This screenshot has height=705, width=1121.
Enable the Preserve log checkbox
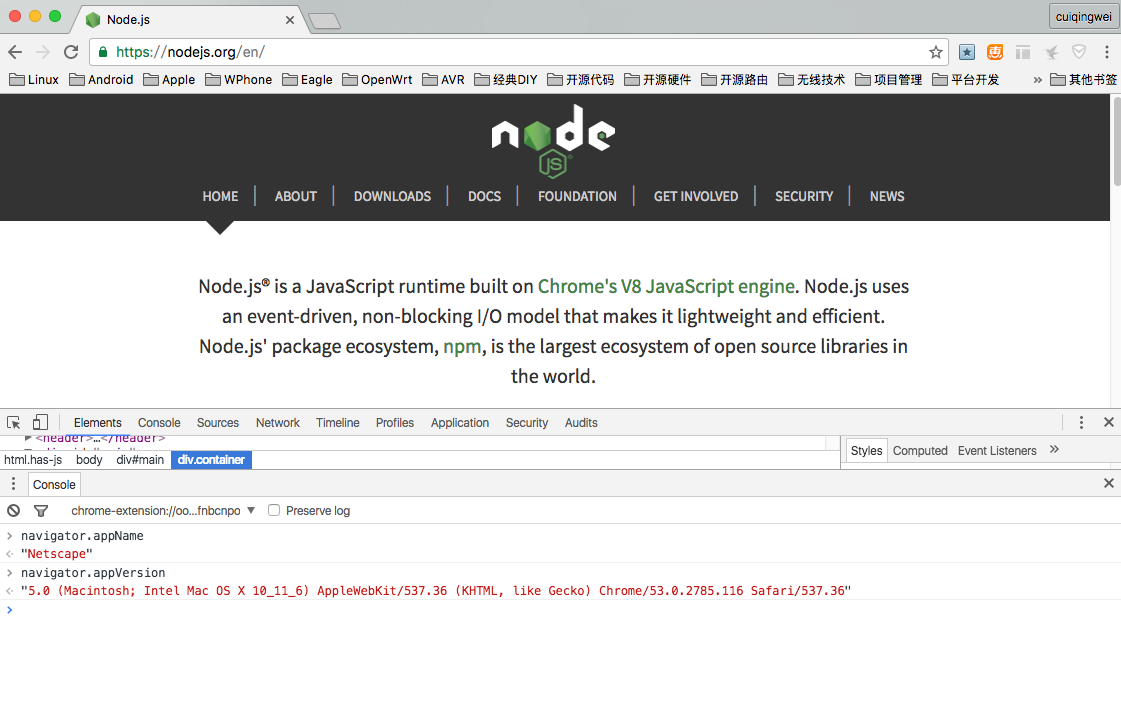pos(274,510)
